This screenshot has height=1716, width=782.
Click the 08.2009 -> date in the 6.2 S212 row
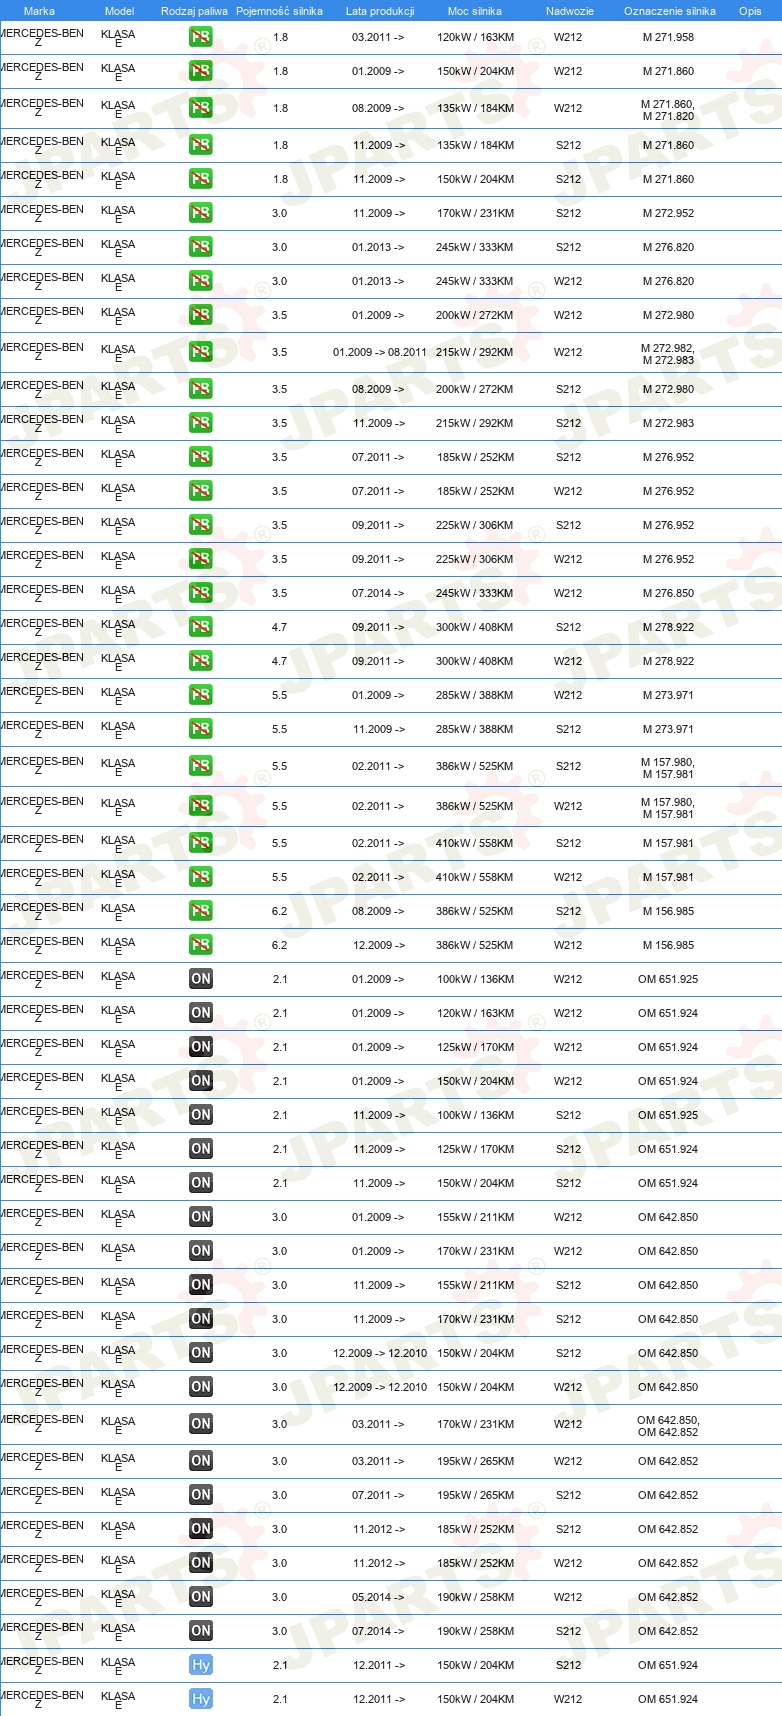(x=378, y=911)
